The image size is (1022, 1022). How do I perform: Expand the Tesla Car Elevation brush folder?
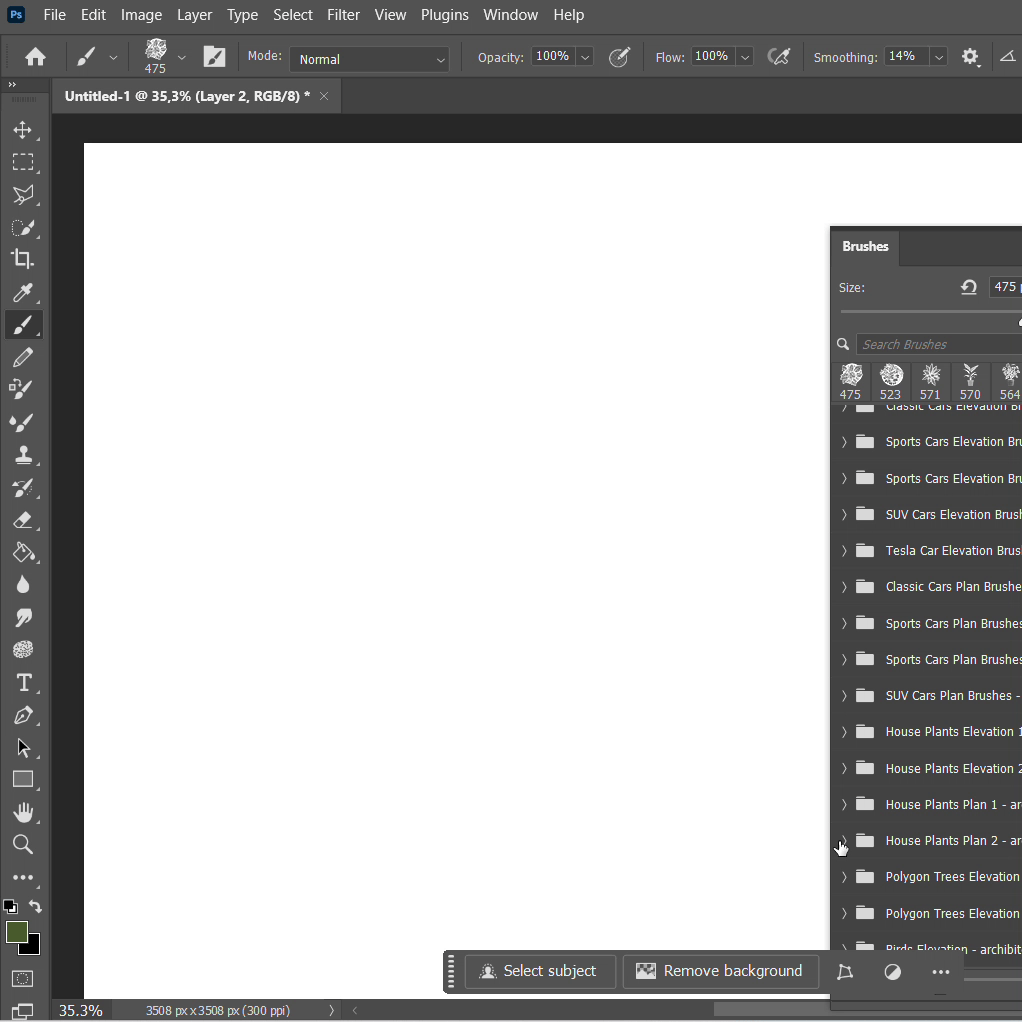click(x=844, y=551)
